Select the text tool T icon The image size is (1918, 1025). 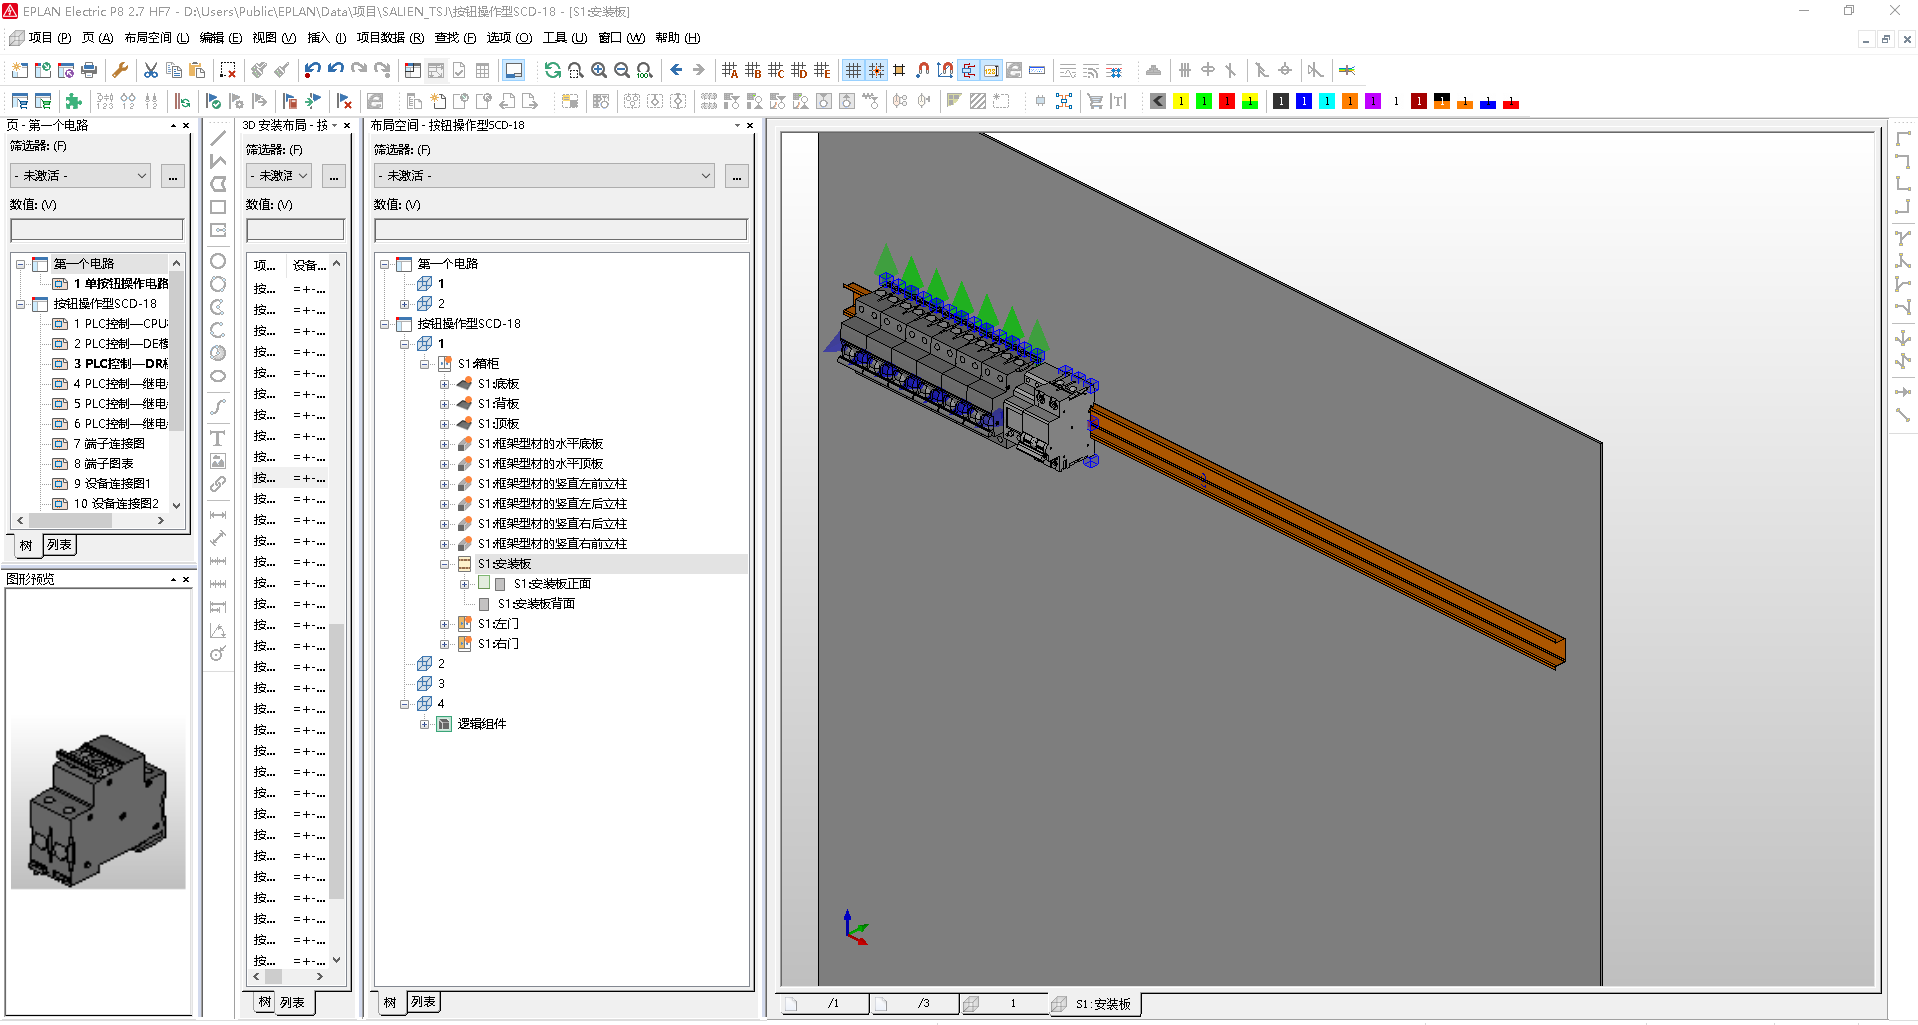point(217,438)
